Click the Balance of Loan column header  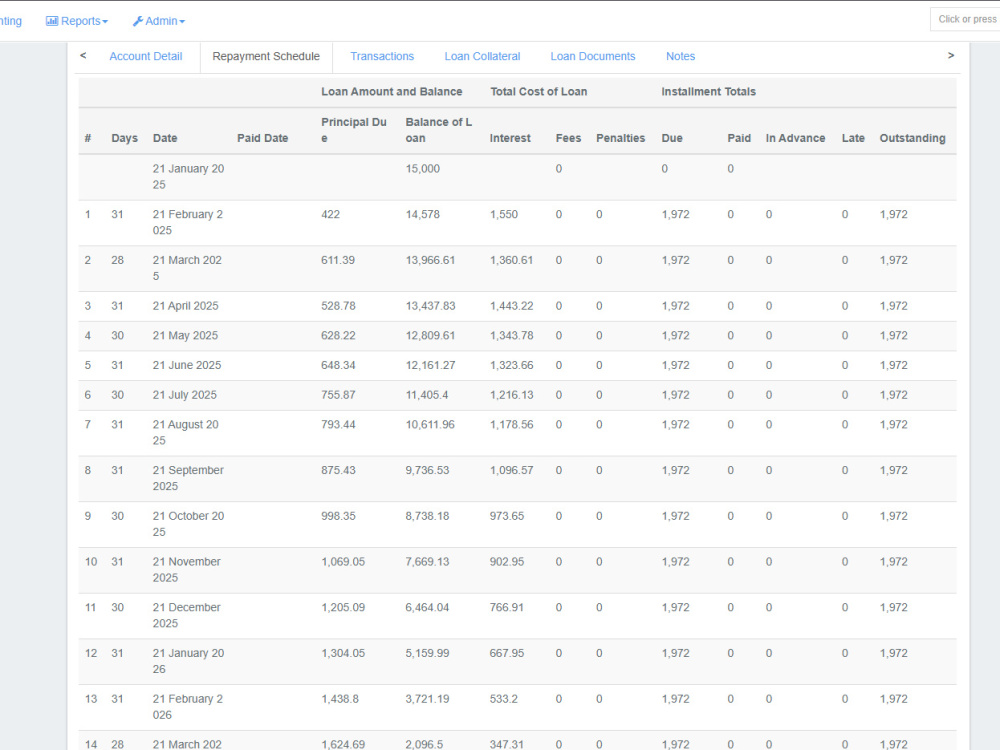[x=439, y=130]
